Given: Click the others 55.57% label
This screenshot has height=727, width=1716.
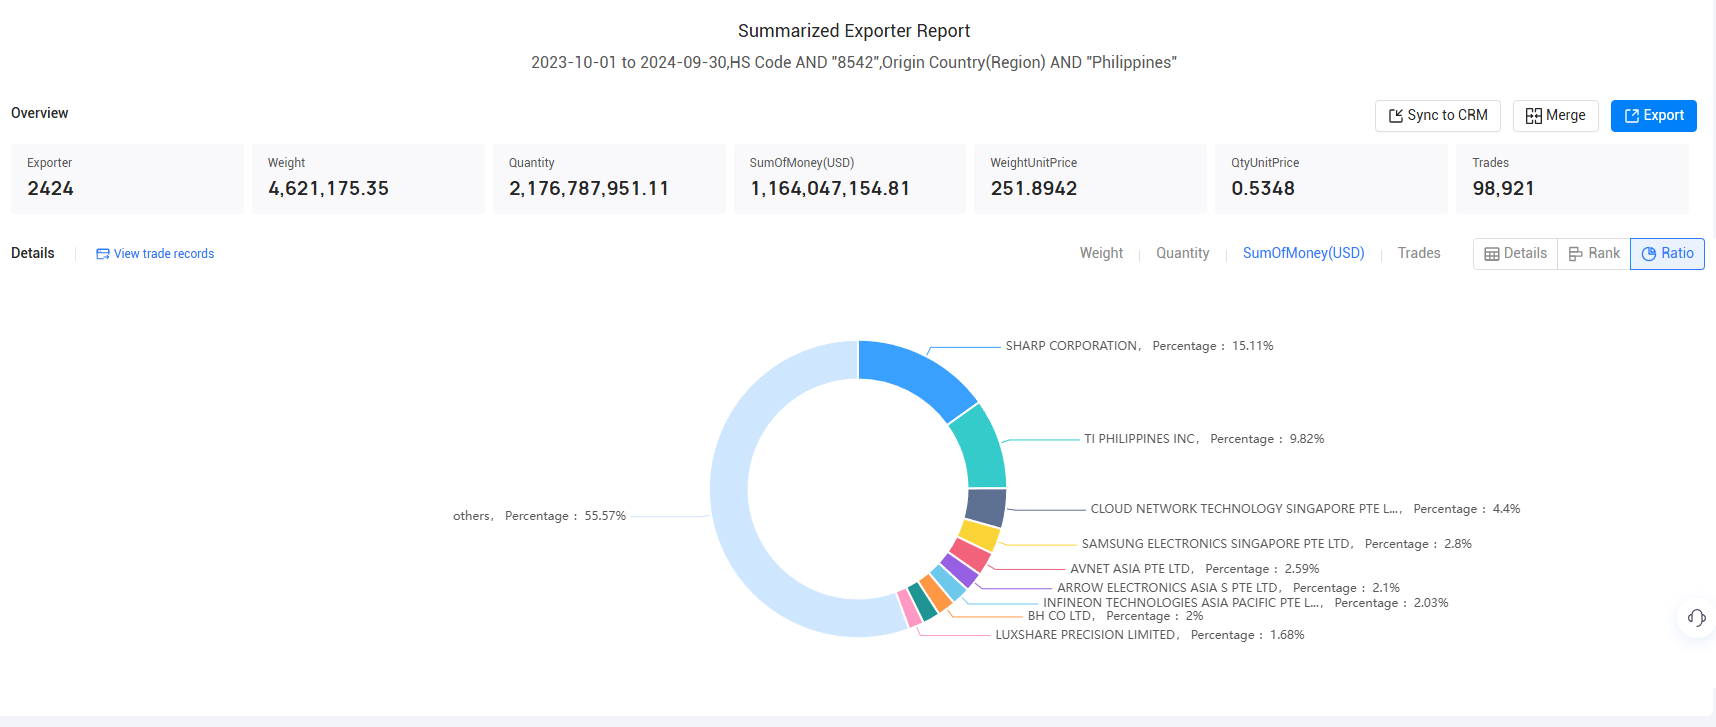Looking at the screenshot, I should point(539,516).
